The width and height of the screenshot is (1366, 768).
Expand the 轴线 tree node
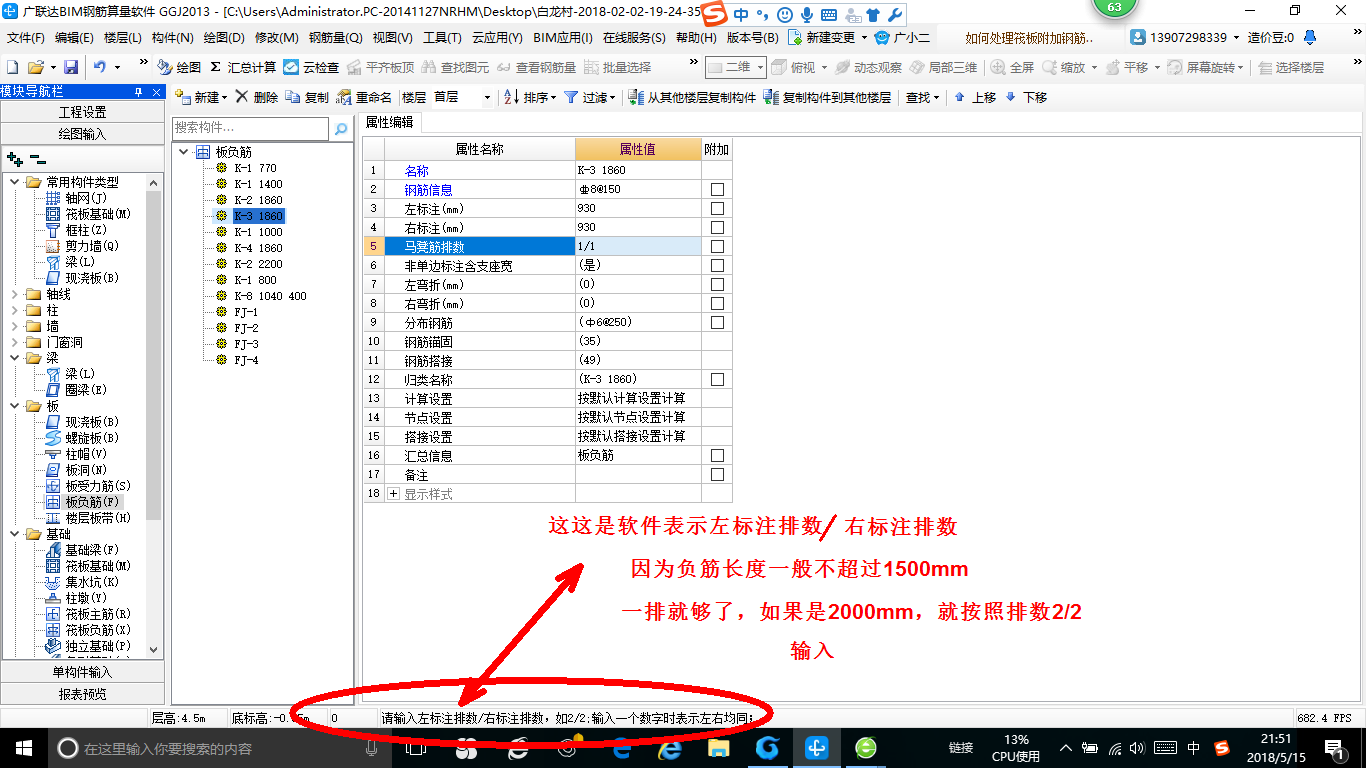pos(14,294)
